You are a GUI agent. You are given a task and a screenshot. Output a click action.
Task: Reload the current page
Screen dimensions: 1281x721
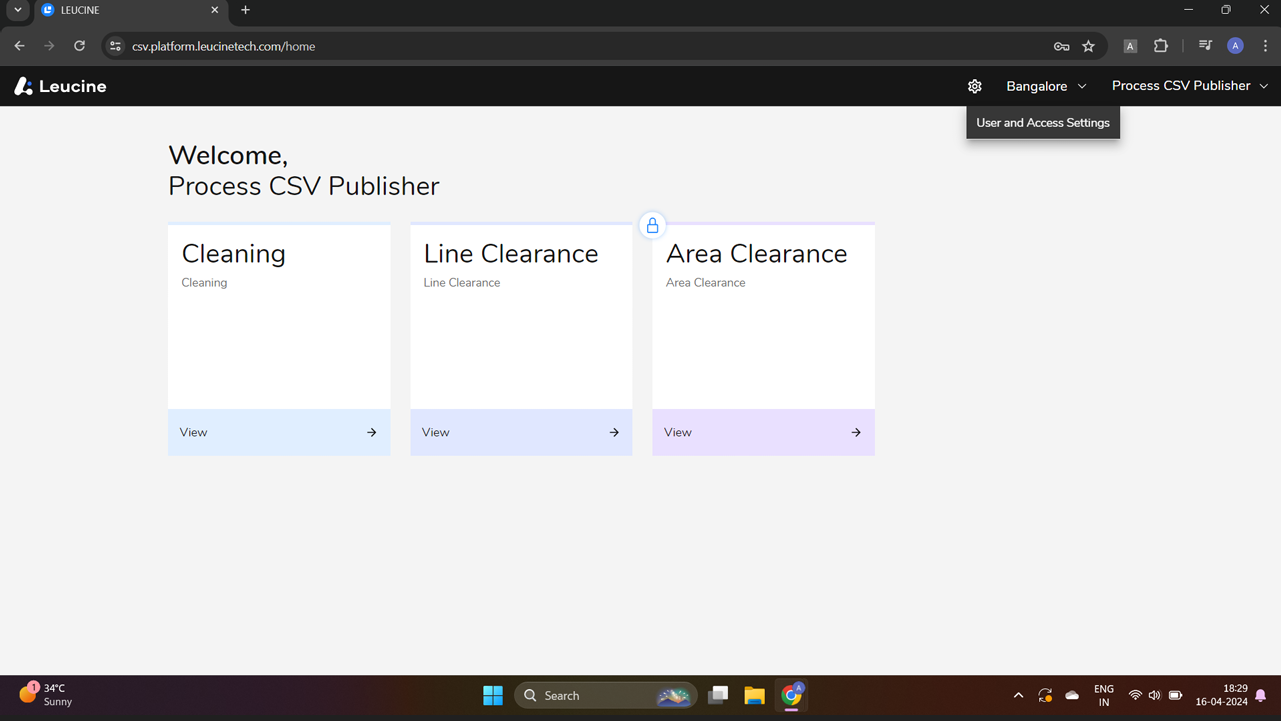pyautogui.click(x=79, y=46)
